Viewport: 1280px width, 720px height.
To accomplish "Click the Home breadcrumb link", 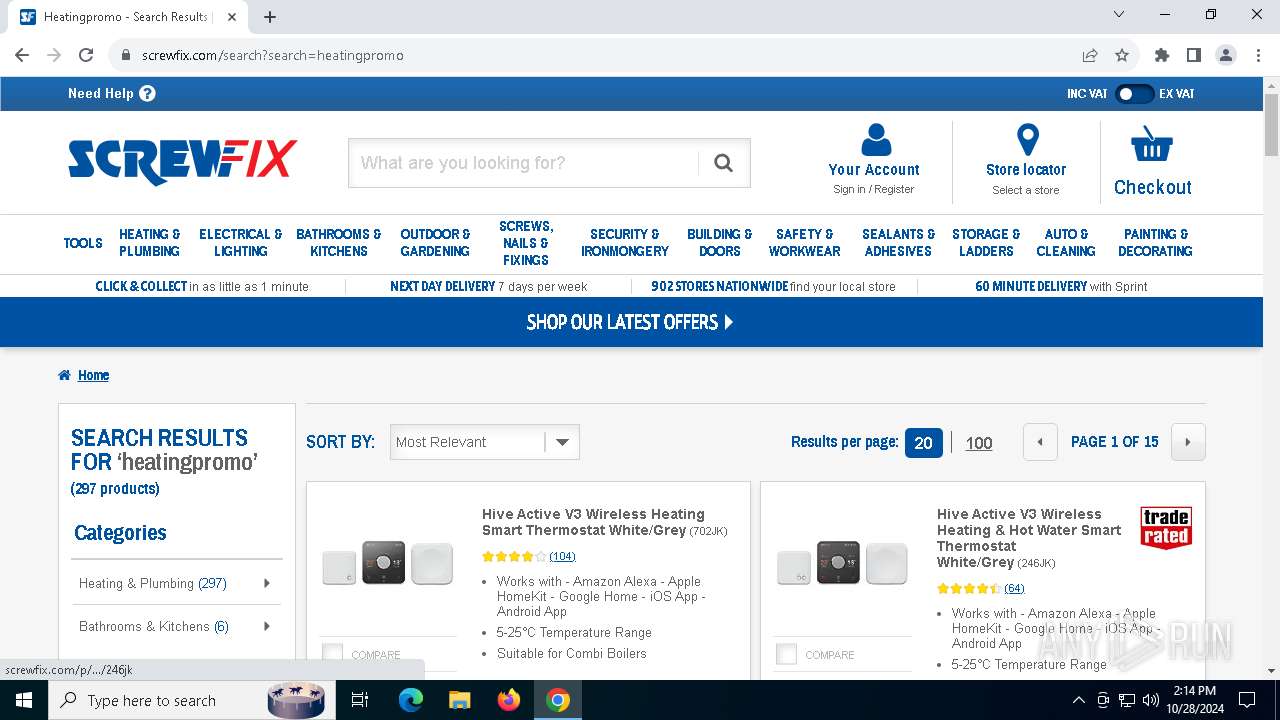I will point(93,375).
